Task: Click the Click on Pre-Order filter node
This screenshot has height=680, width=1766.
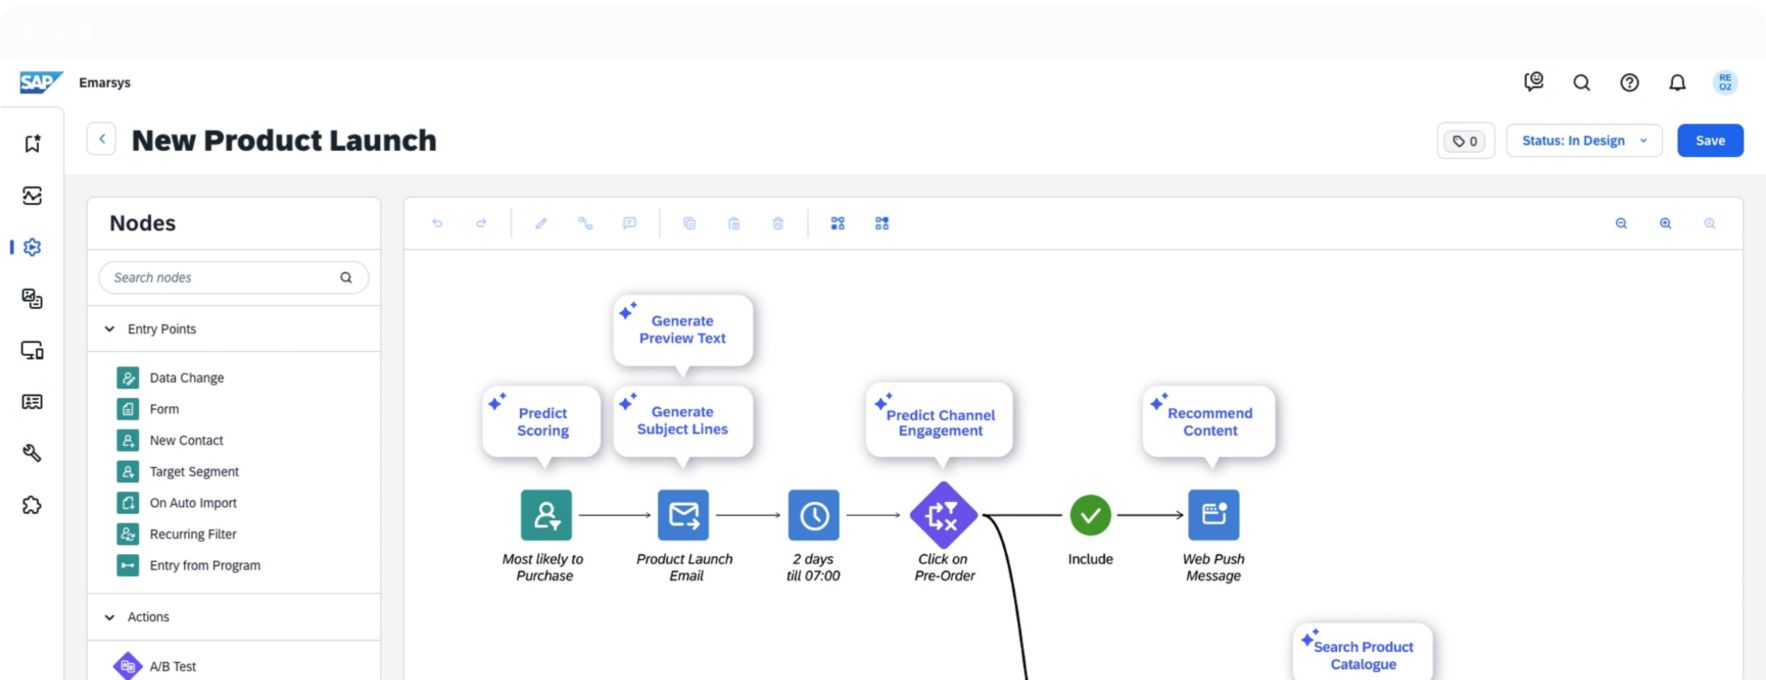Action: tap(942, 515)
